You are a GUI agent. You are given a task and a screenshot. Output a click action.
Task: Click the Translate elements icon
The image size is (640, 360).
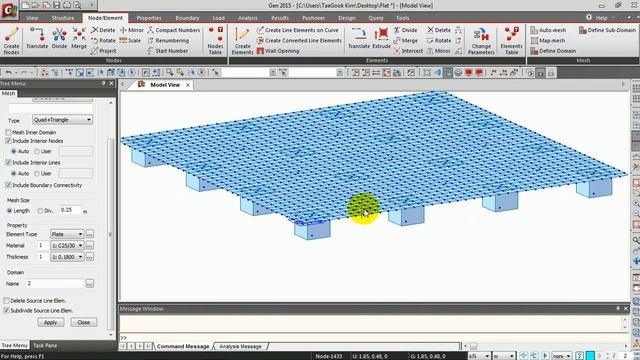tap(358, 38)
